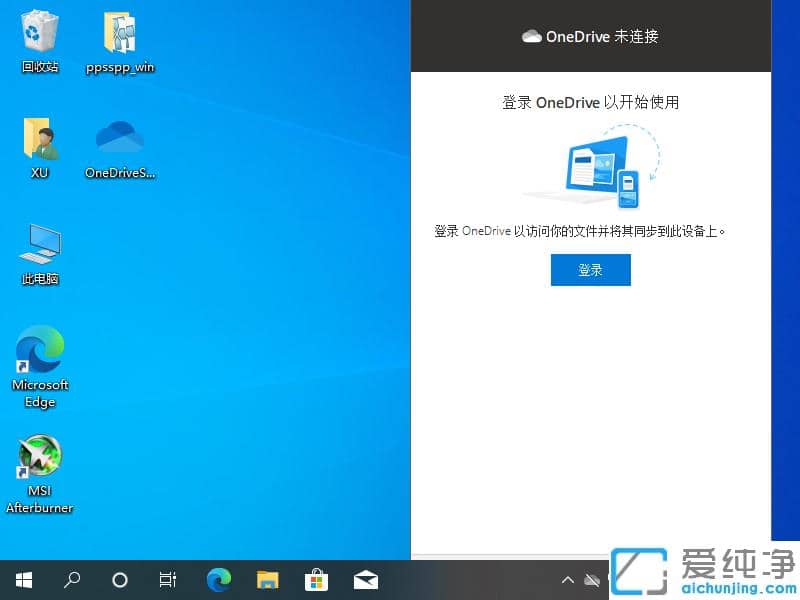
Task: Activate Cortana from the taskbar
Action: [x=119, y=579]
